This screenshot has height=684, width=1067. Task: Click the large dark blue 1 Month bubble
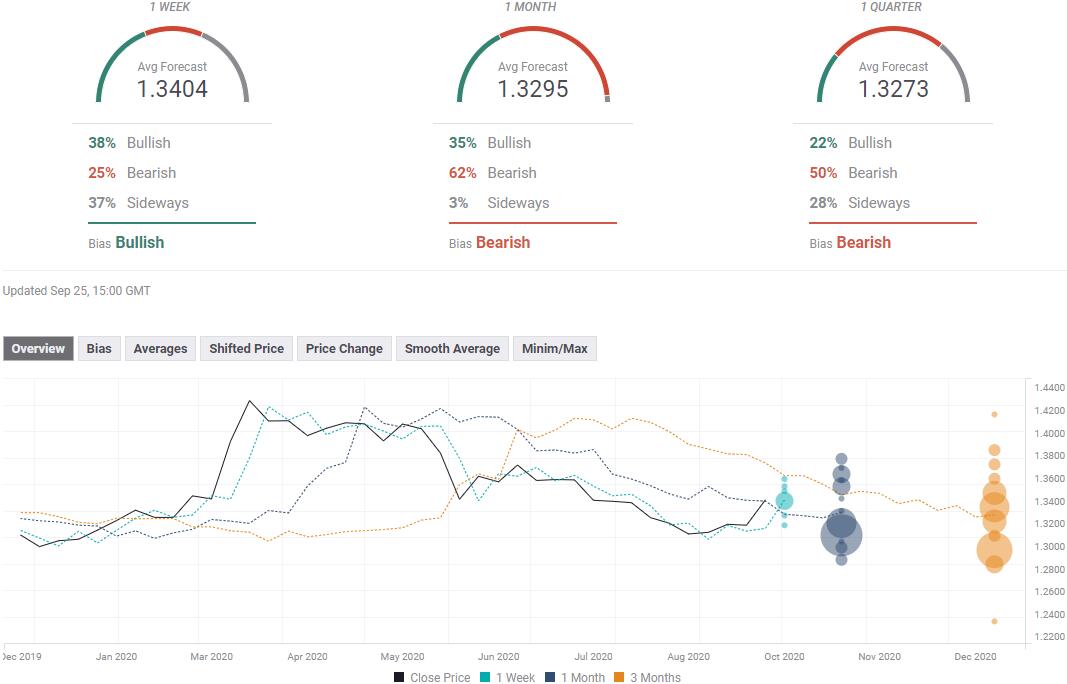[x=841, y=534]
